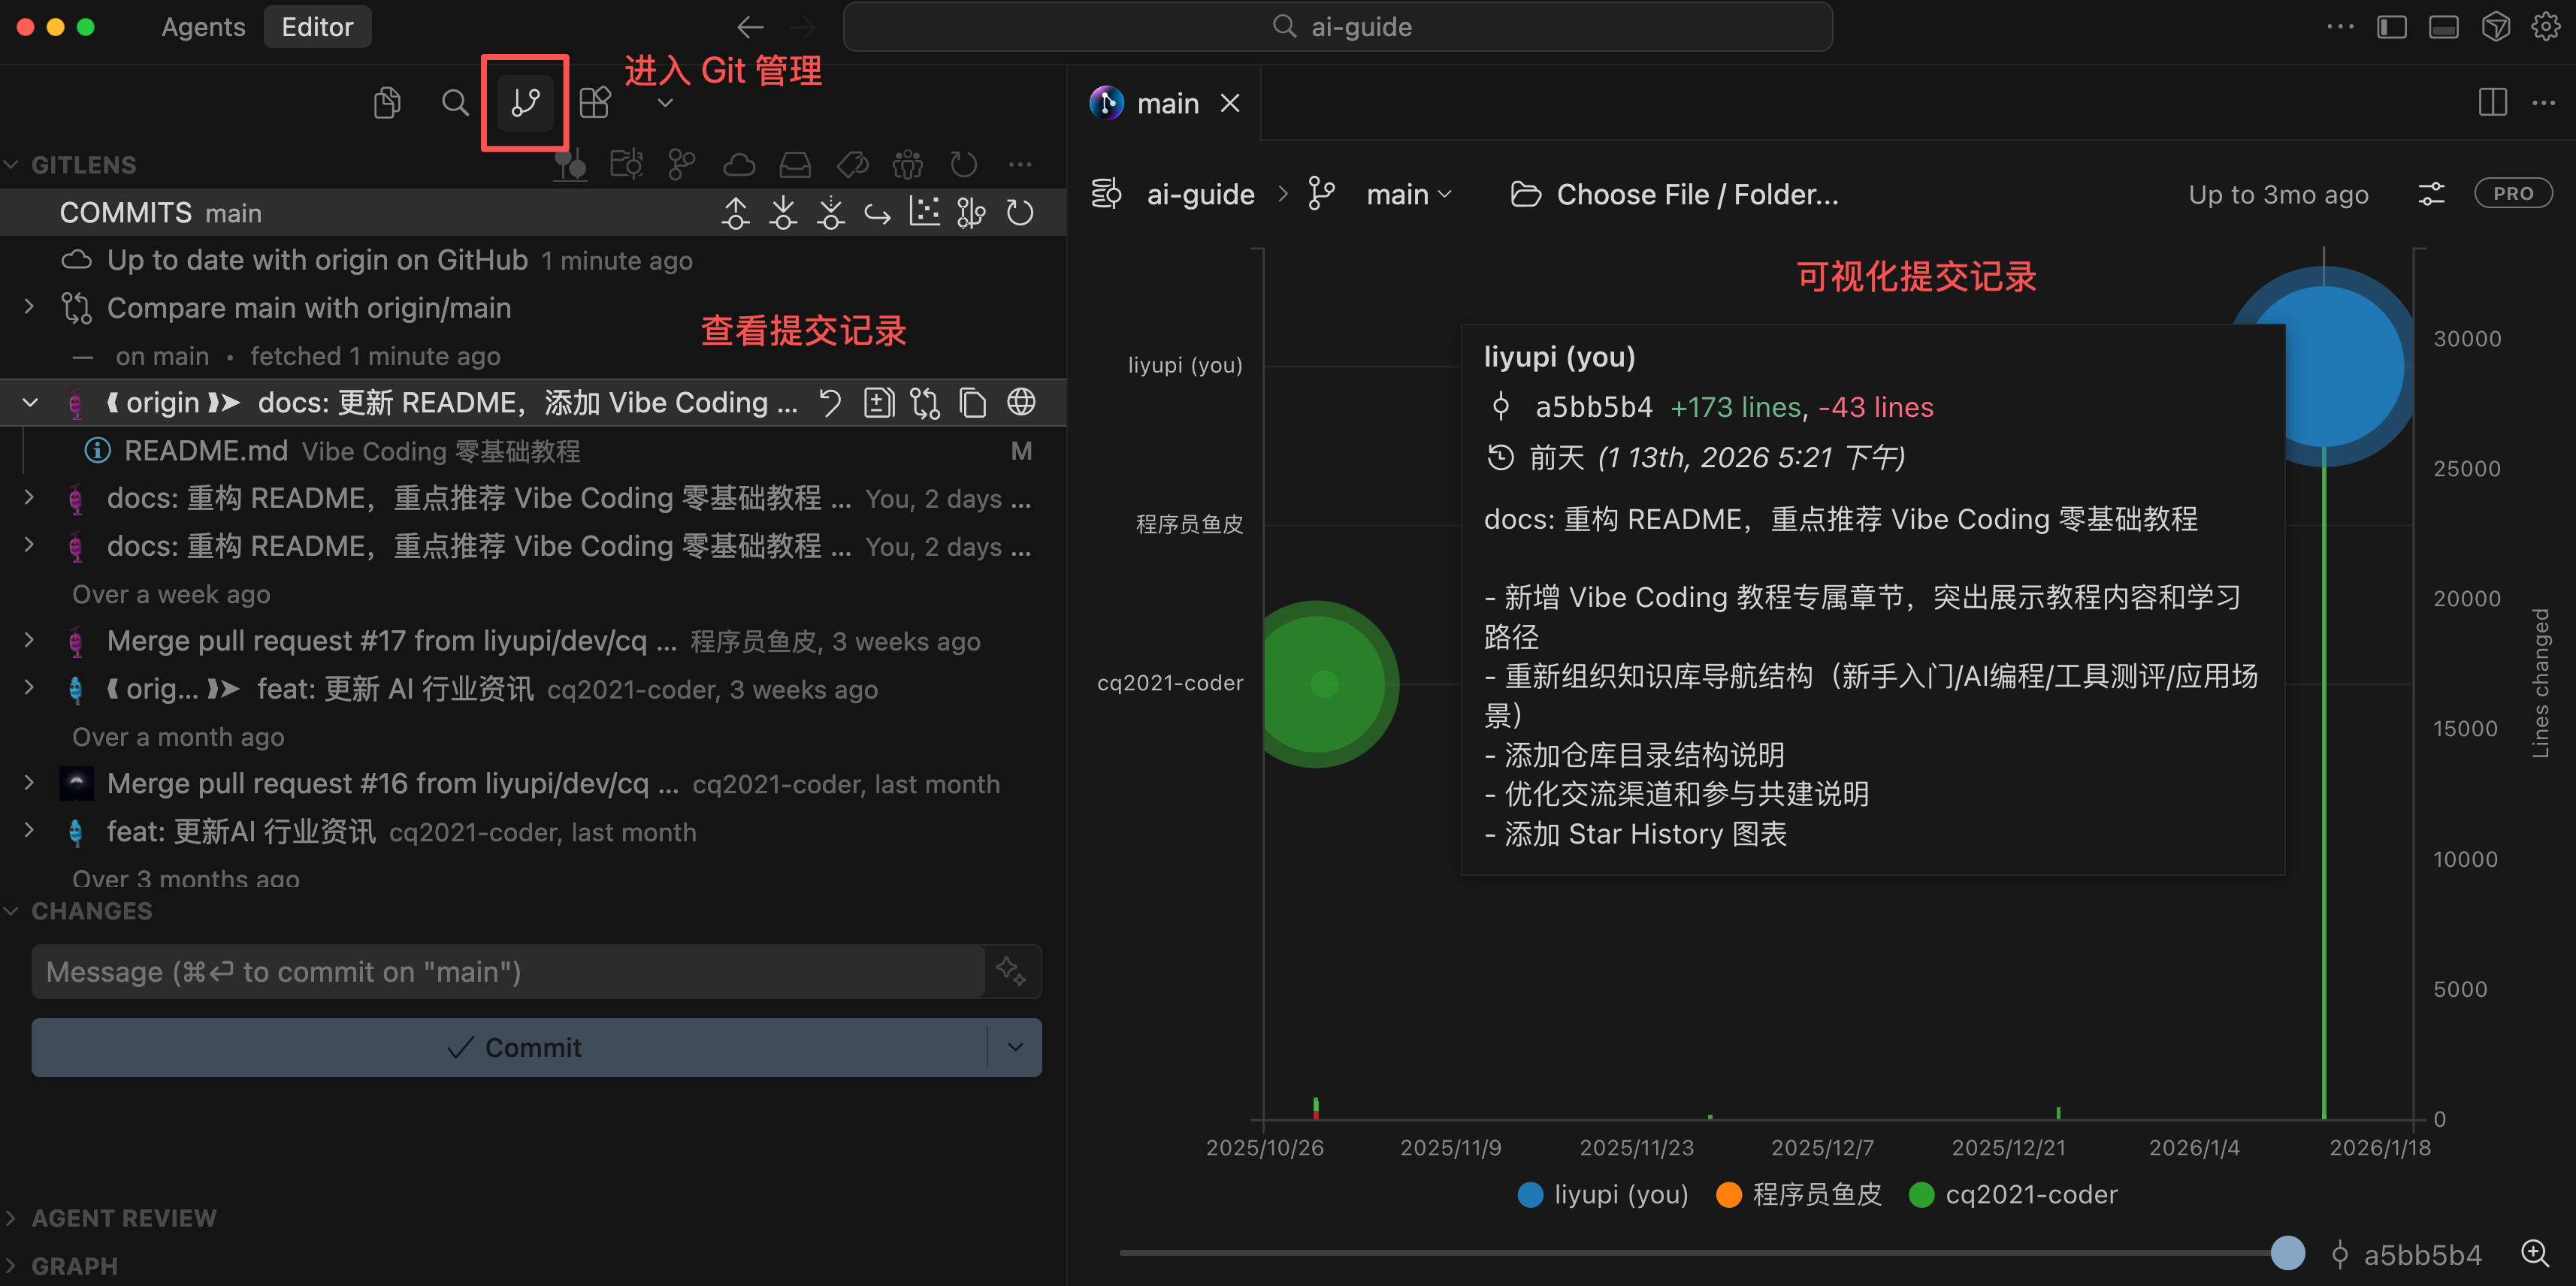Open the Extensions view icon
This screenshot has width=2576, height=1286.
coord(595,102)
